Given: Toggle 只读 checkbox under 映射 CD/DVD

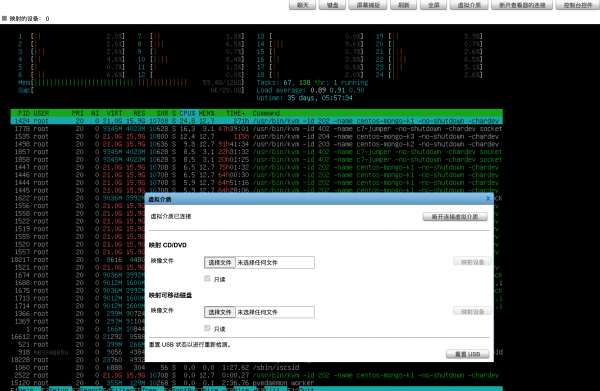Looking at the screenshot, I should [x=207, y=279].
